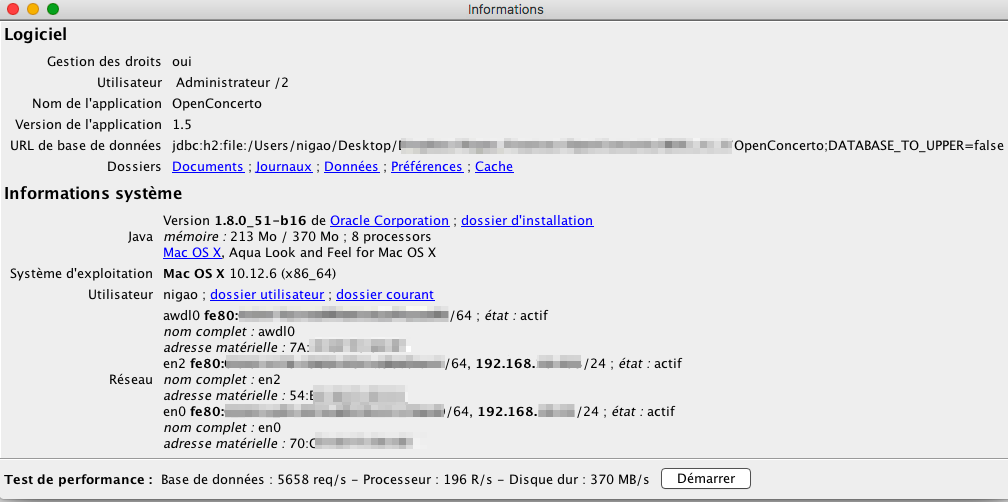Click the Réseau row label
This screenshot has width=1008, height=502.
click(132, 379)
